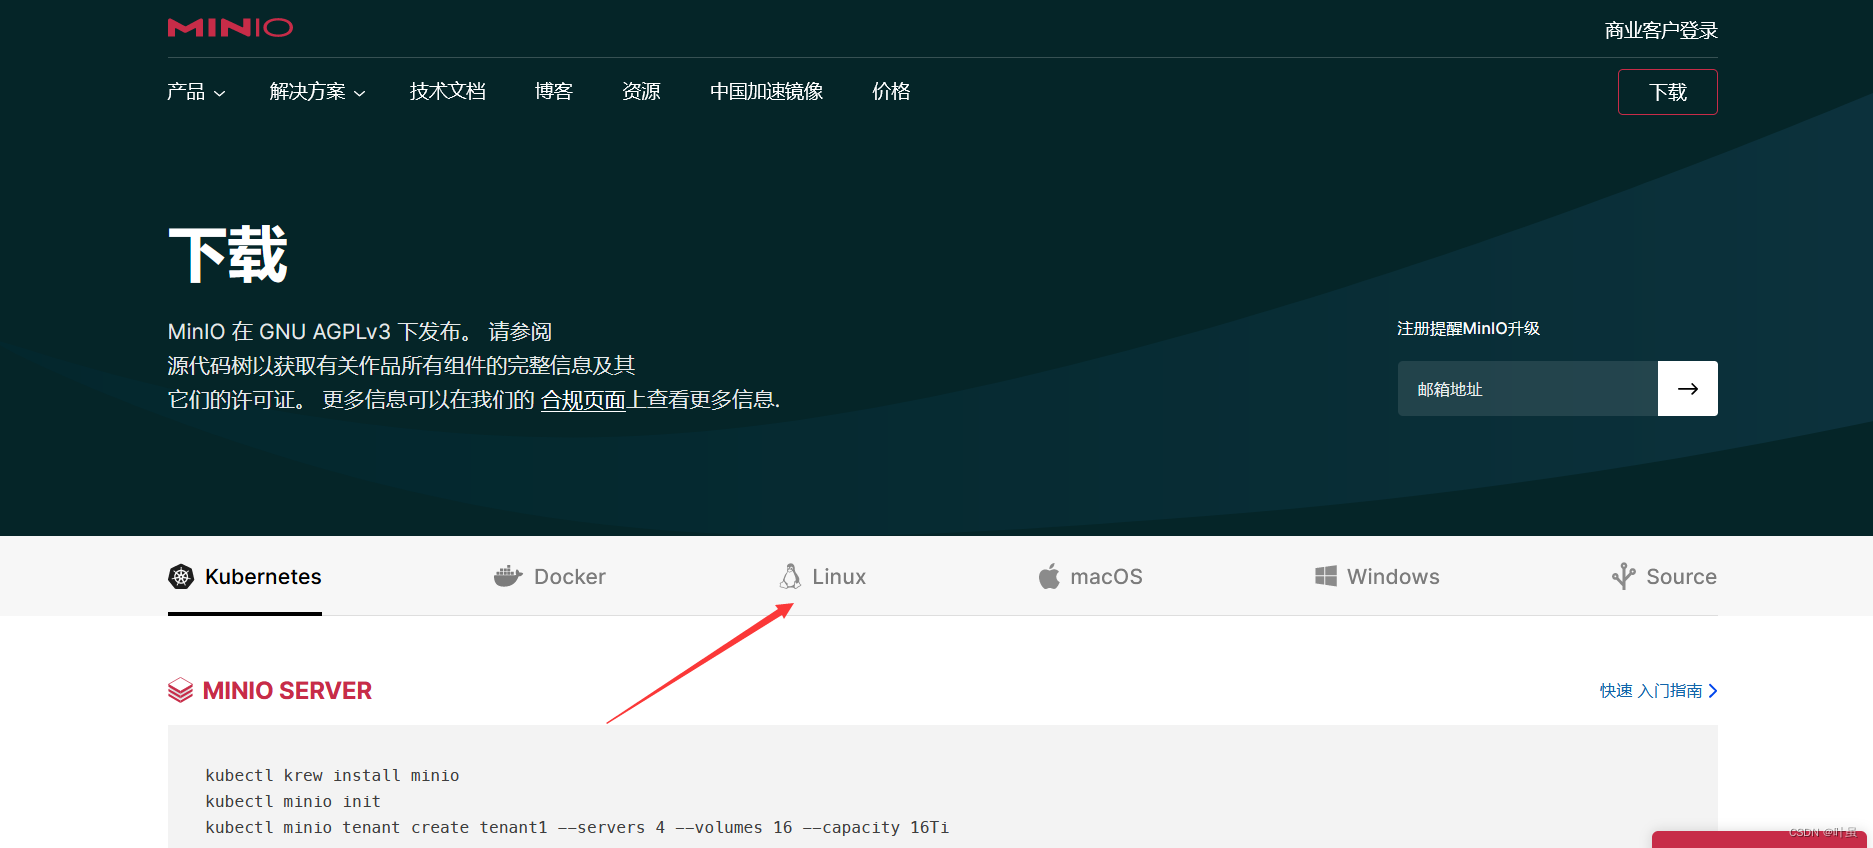
Task: Open the 解决方案 menu
Action: click(318, 91)
